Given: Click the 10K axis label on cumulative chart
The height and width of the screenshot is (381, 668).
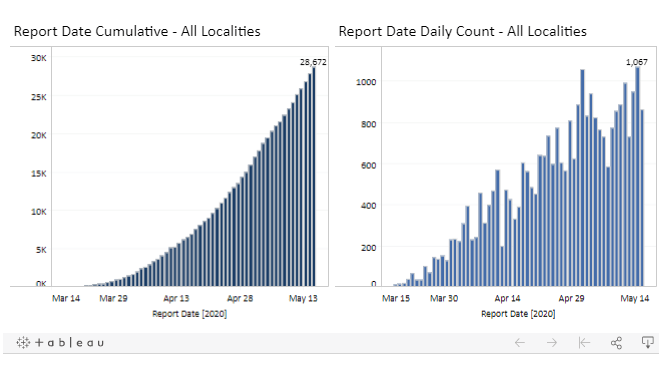Looking at the screenshot, I should point(39,212).
